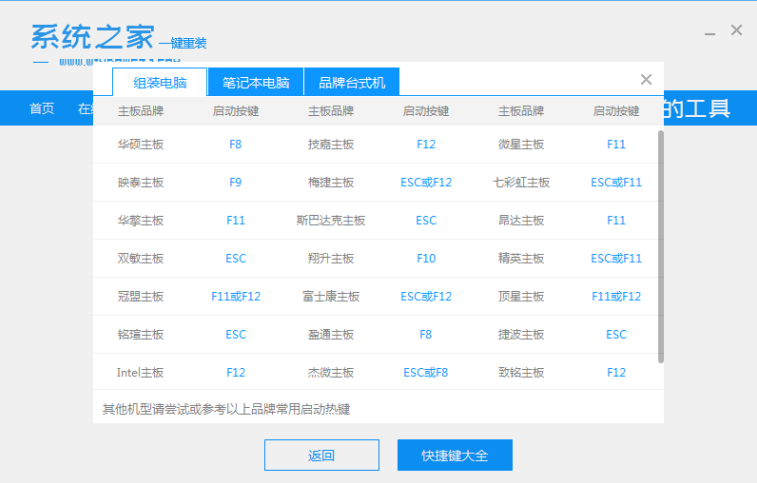
Task: Close the boot hotkey dialog
Action: coord(646,80)
